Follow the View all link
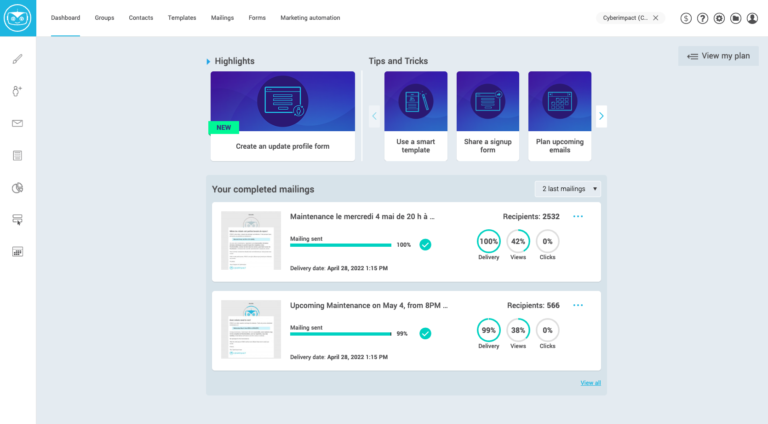This screenshot has height=424, width=768. (590, 383)
